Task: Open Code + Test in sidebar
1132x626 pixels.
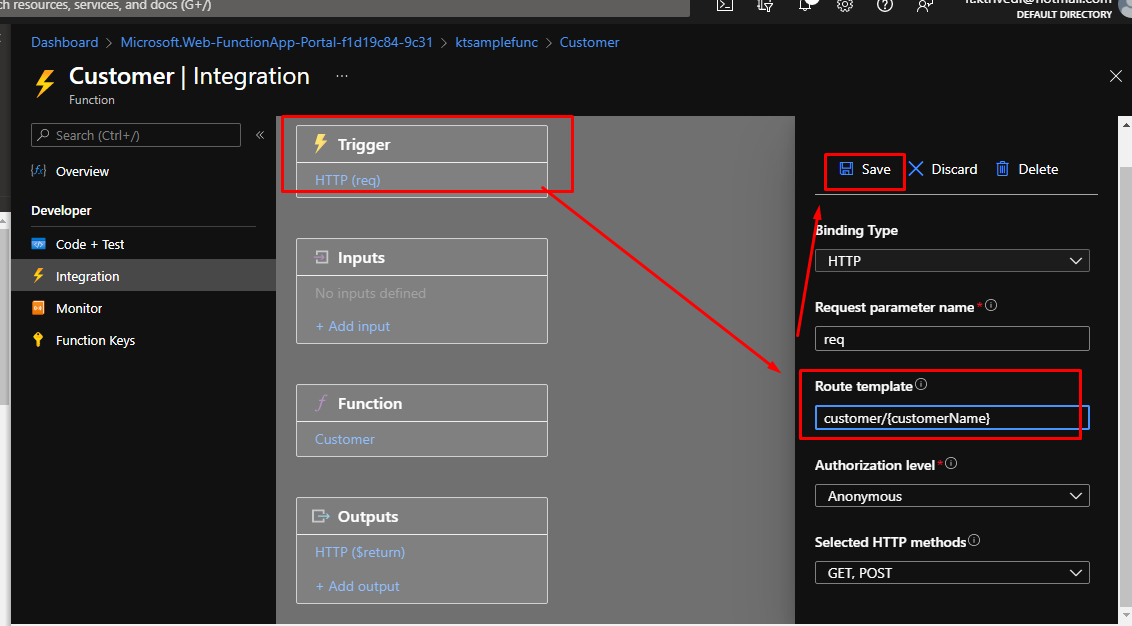Action: 90,244
